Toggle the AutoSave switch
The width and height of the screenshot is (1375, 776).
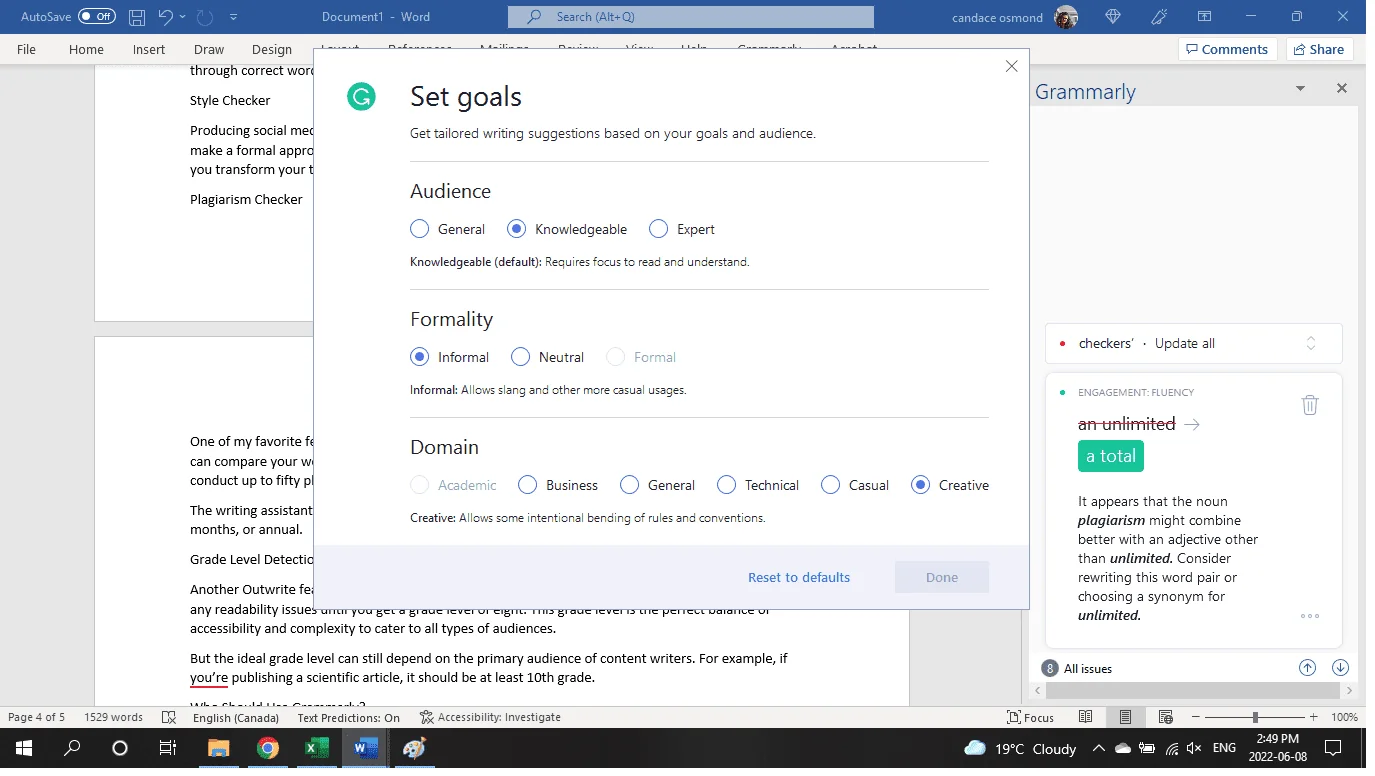click(96, 17)
